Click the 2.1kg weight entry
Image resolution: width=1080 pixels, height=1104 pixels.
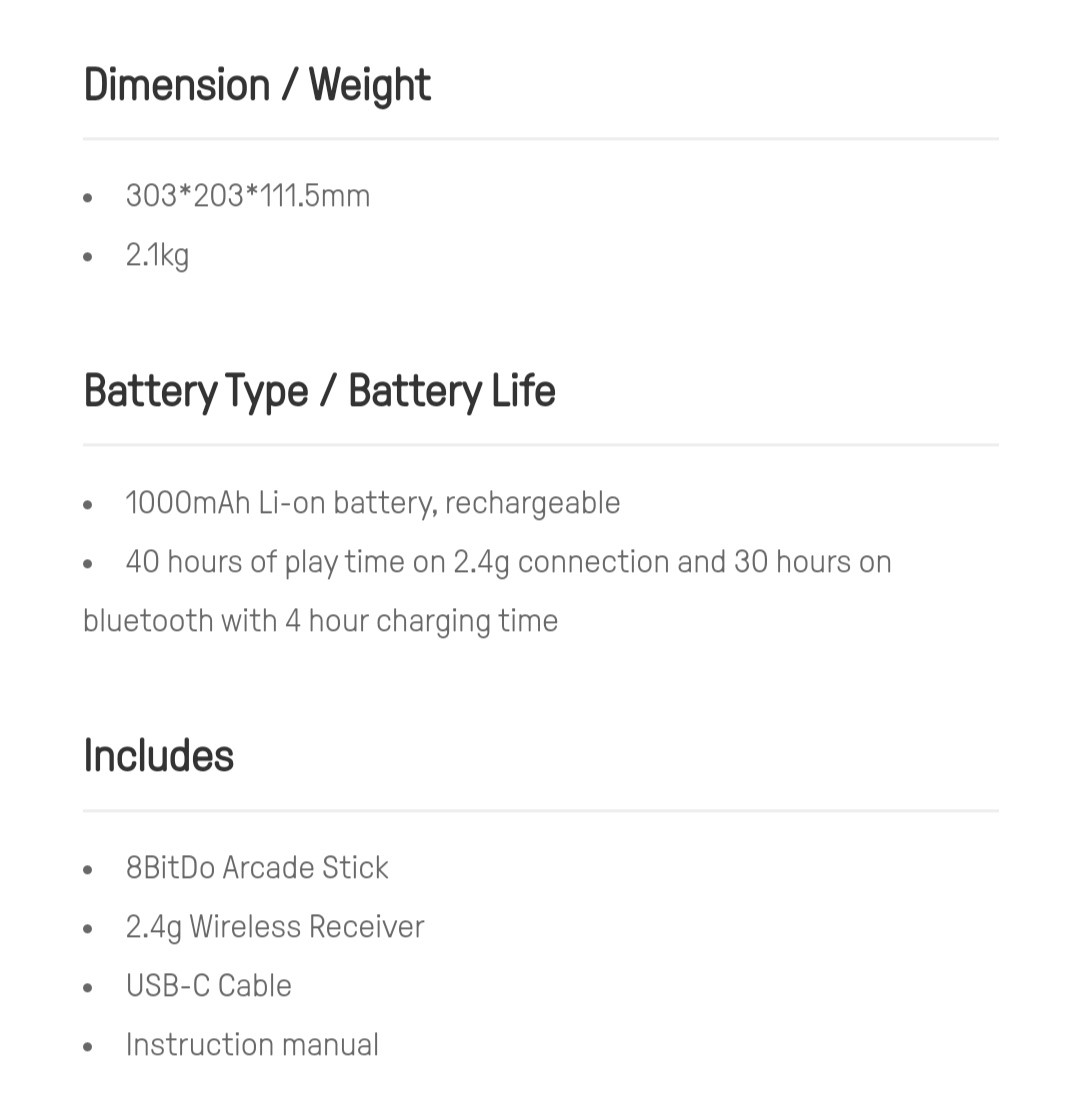157,256
